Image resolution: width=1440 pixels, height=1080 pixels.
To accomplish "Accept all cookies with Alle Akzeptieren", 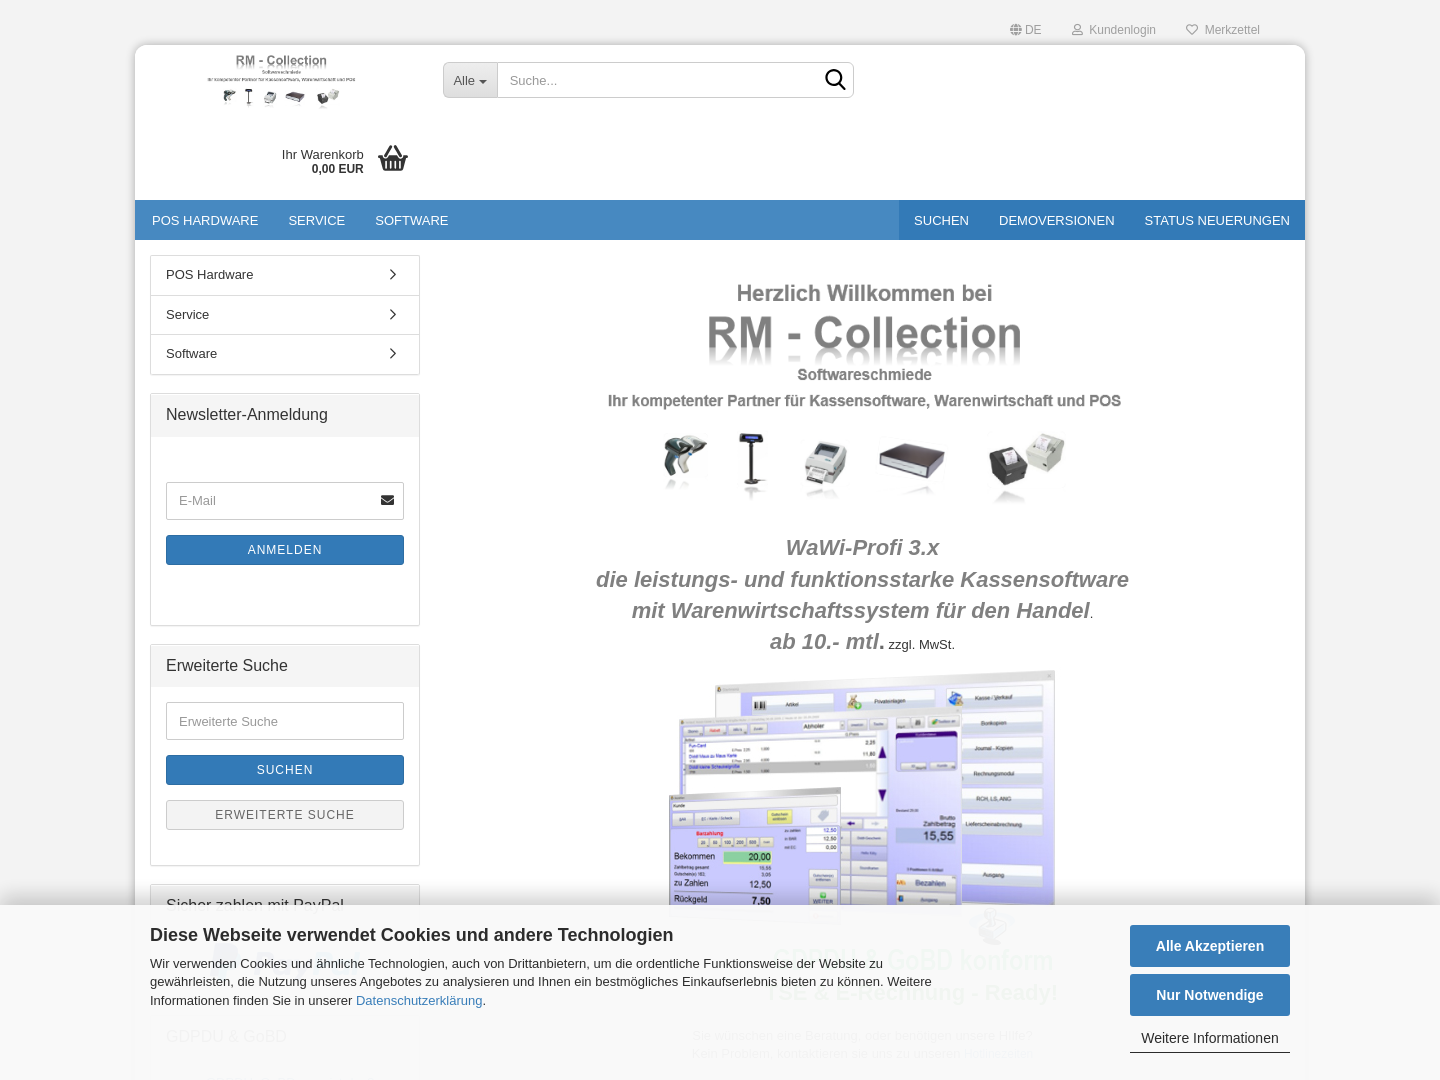I will pos(1210,946).
